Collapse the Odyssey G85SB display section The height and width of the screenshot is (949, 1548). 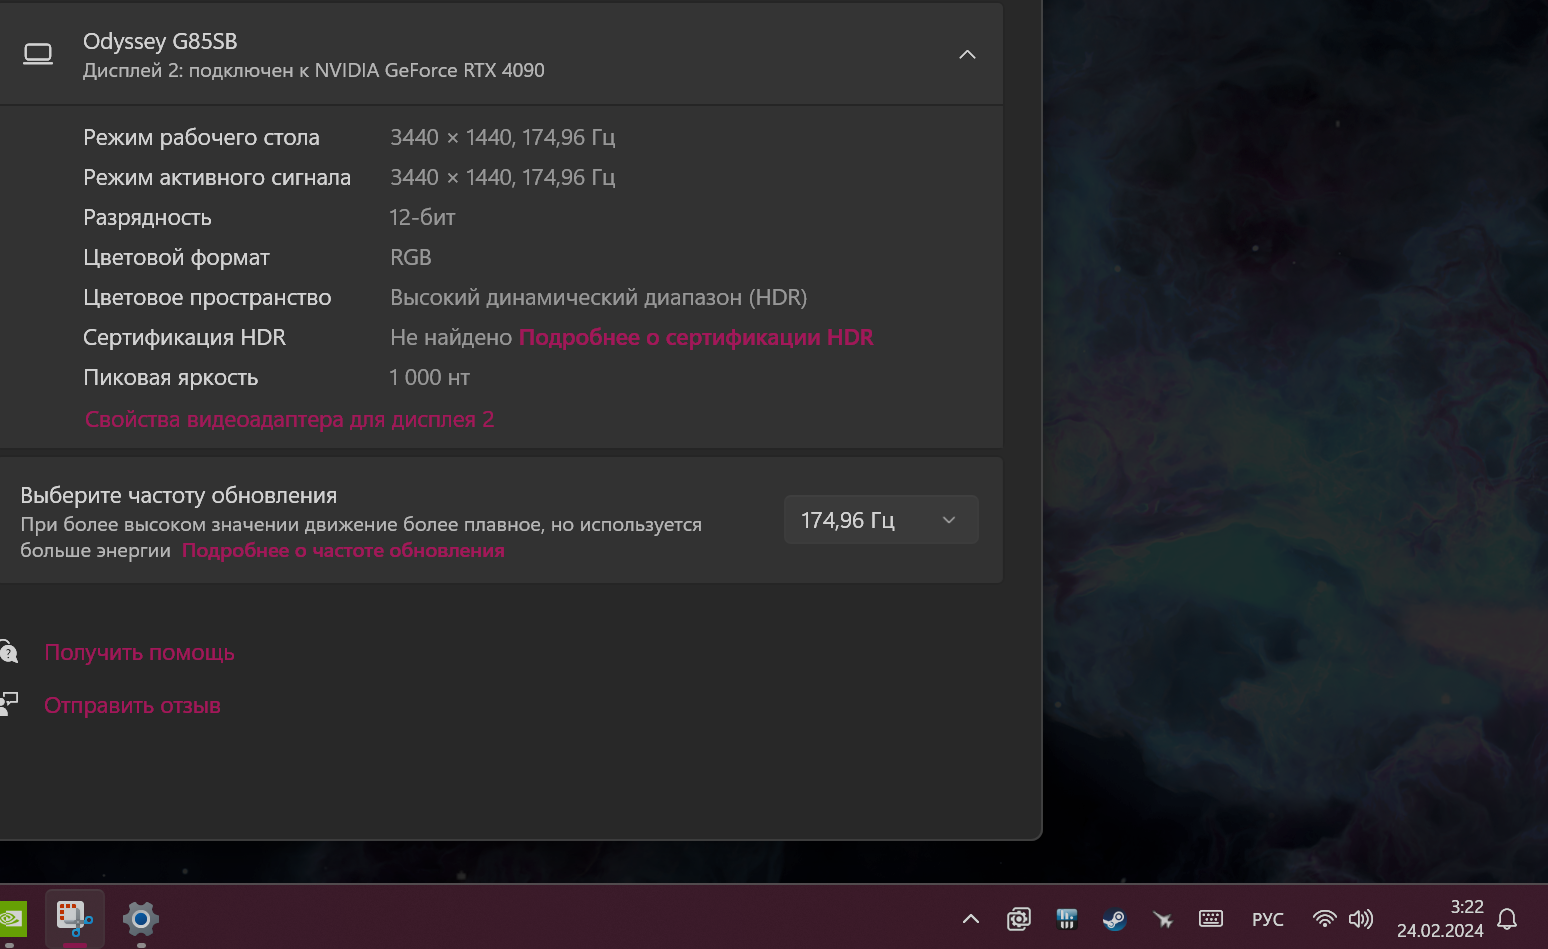tap(967, 55)
